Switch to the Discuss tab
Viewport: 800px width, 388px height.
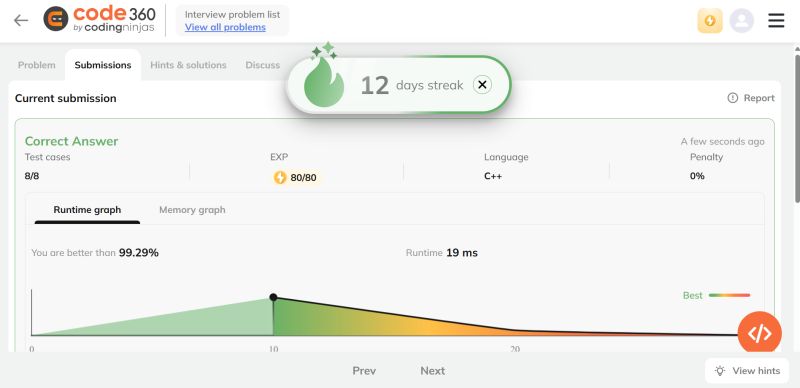(x=263, y=65)
